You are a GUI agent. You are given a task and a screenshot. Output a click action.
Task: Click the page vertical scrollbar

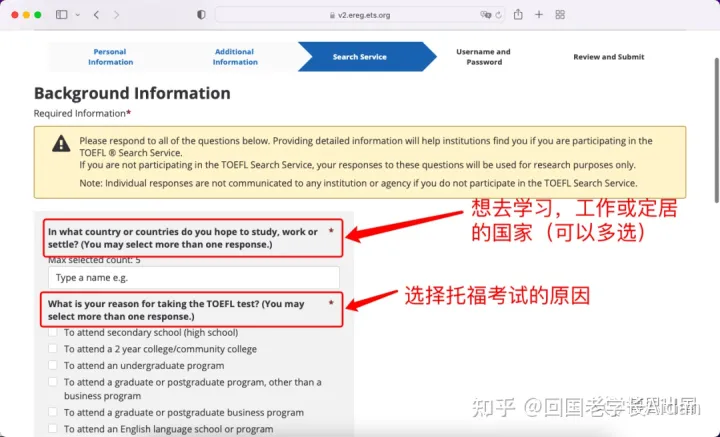[x=717, y=130]
